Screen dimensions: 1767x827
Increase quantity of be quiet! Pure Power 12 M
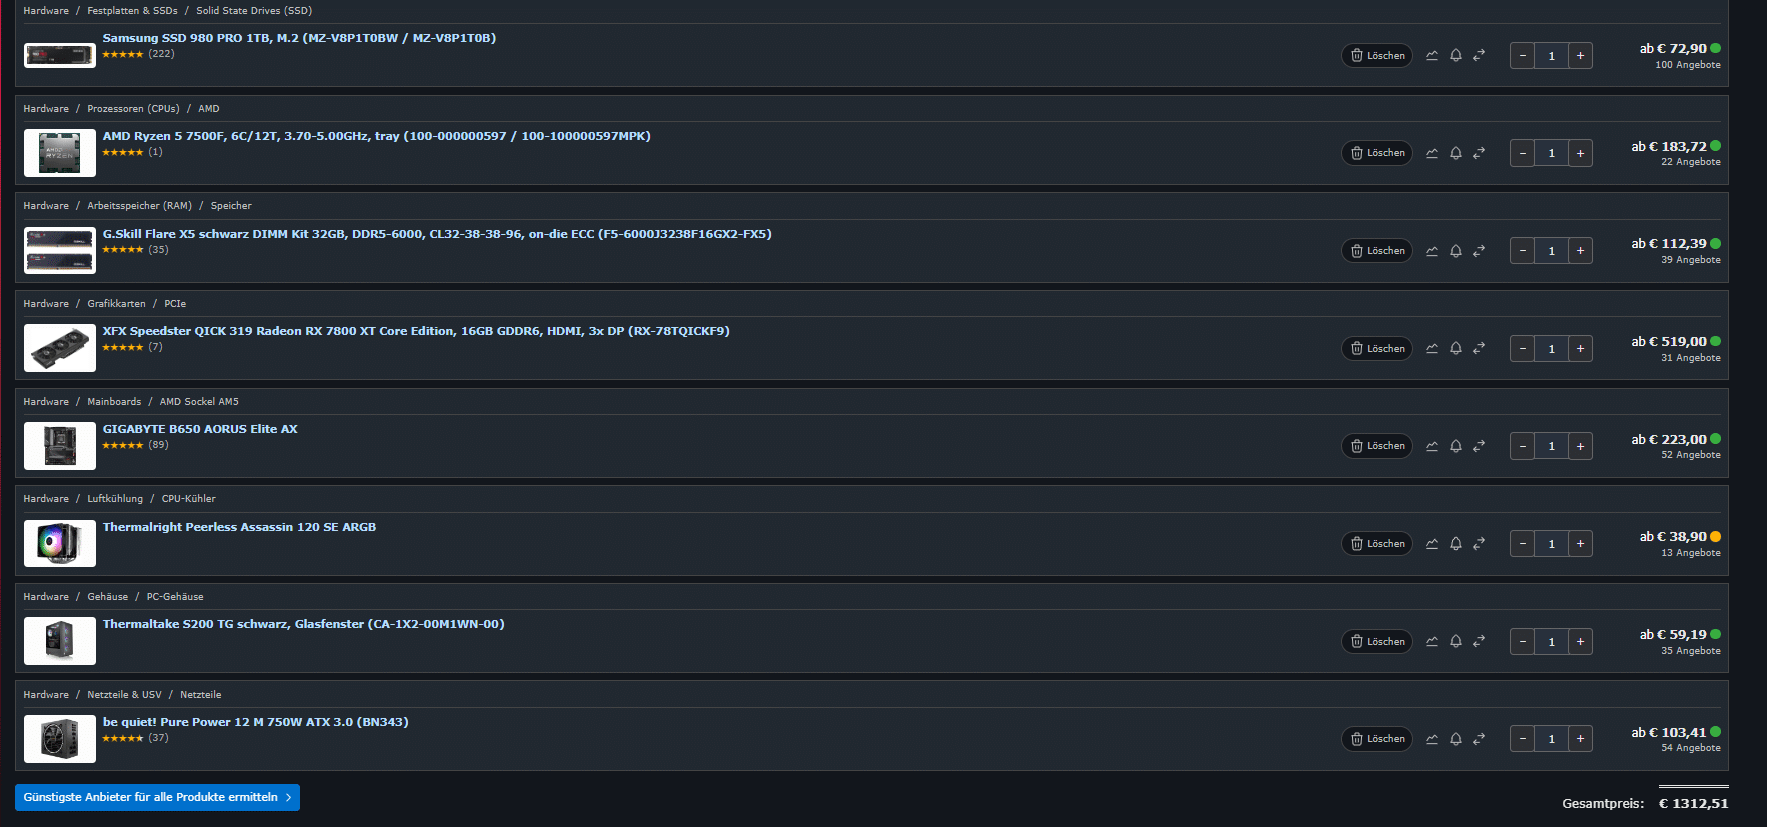(x=1580, y=739)
